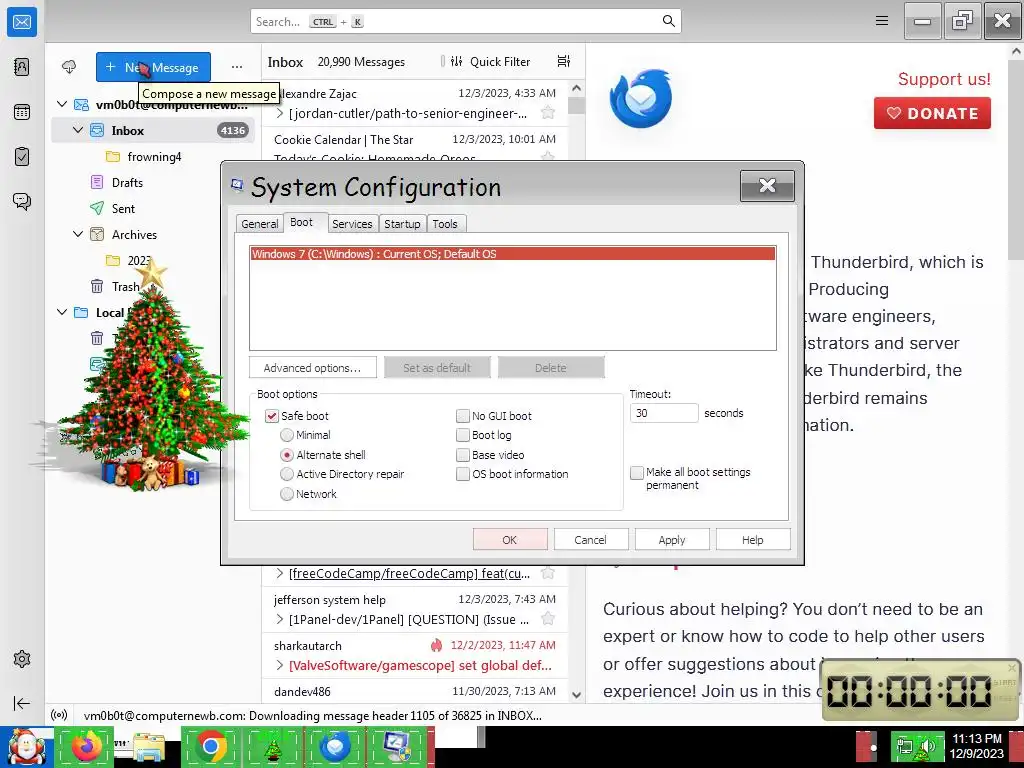
Task: Open Google Chrome from taskbar
Action: pyautogui.click(x=211, y=746)
